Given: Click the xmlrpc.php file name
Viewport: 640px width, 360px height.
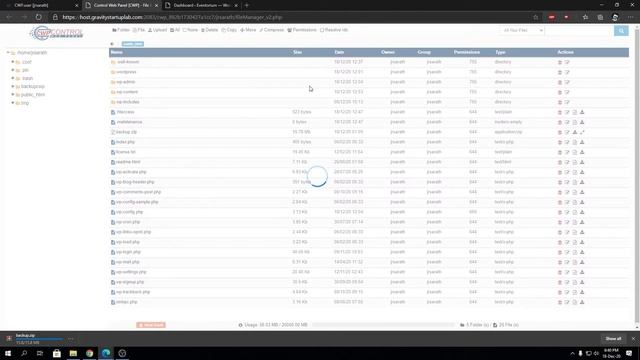Looking at the screenshot, I should [x=127, y=302].
